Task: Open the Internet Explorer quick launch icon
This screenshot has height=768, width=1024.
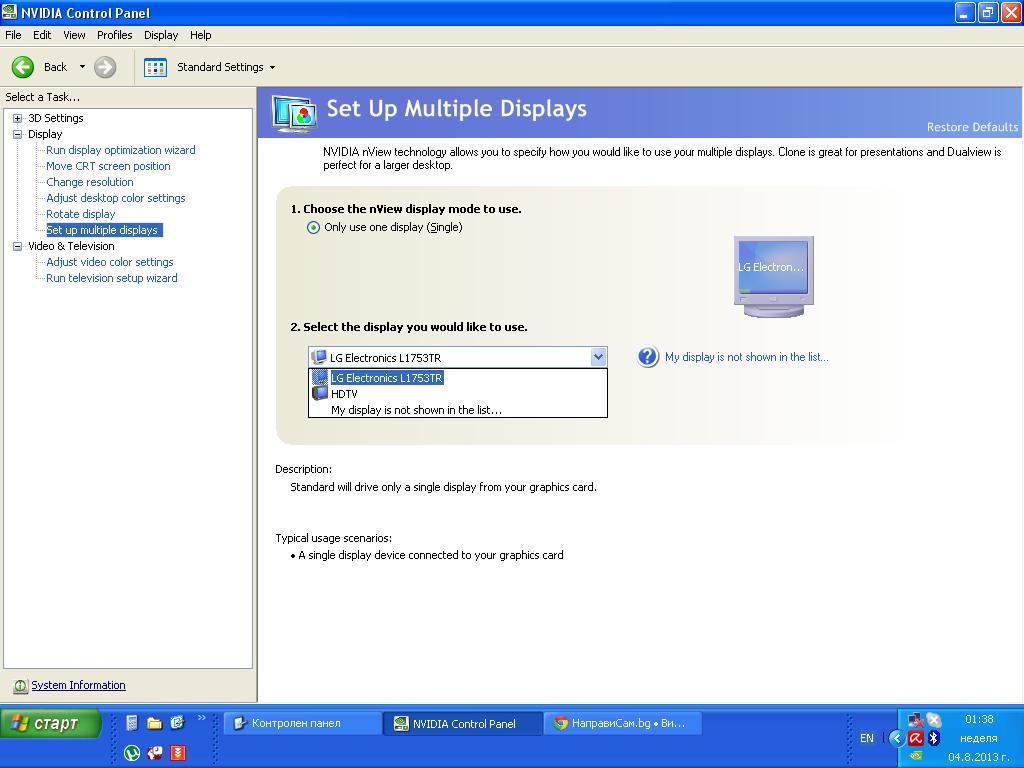Action: pyautogui.click(x=178, y=722)
